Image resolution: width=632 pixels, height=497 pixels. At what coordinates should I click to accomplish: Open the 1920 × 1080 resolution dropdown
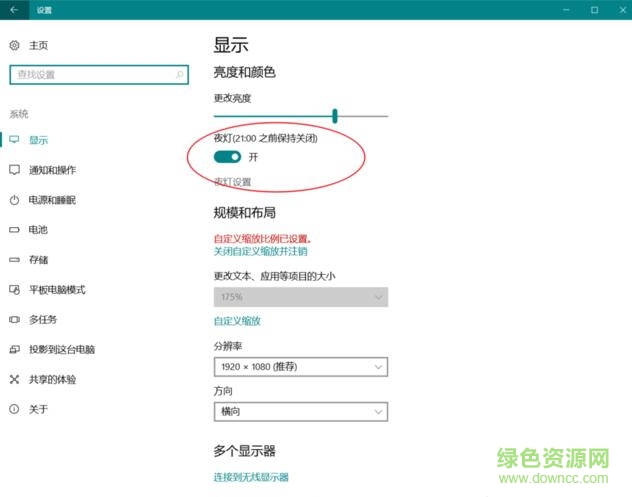pos(301,367)
